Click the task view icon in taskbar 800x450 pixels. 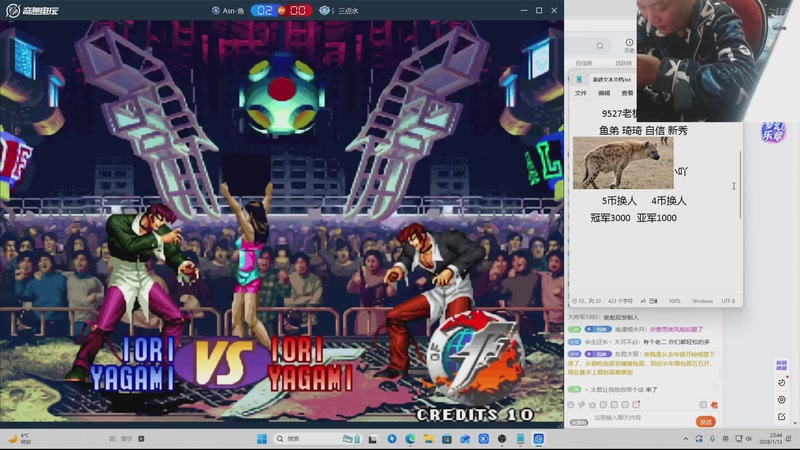tap(373, 439)
